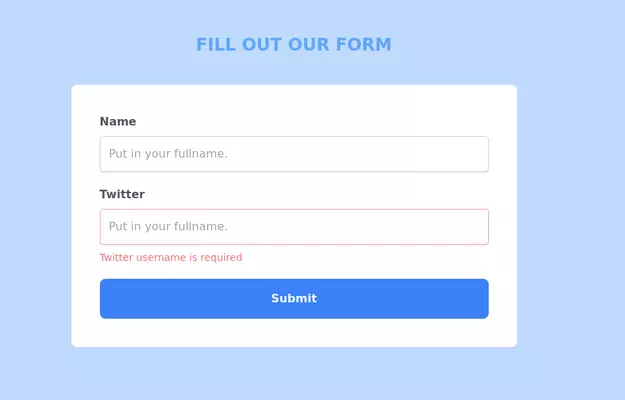Click the light blue page background below the form
This screenshot has height=400, width=625.
click(294, 375)
